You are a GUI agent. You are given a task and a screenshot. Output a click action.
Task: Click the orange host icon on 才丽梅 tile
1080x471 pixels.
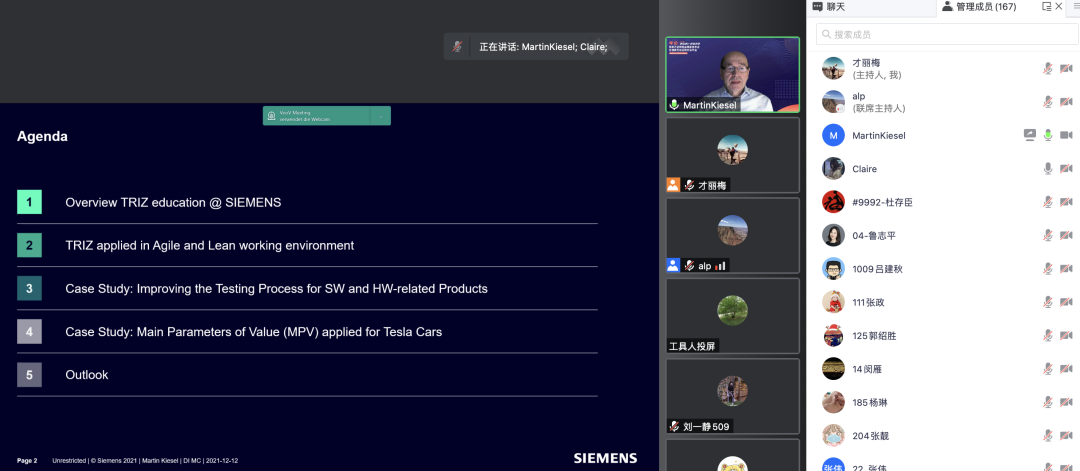(x=673, y=185)
